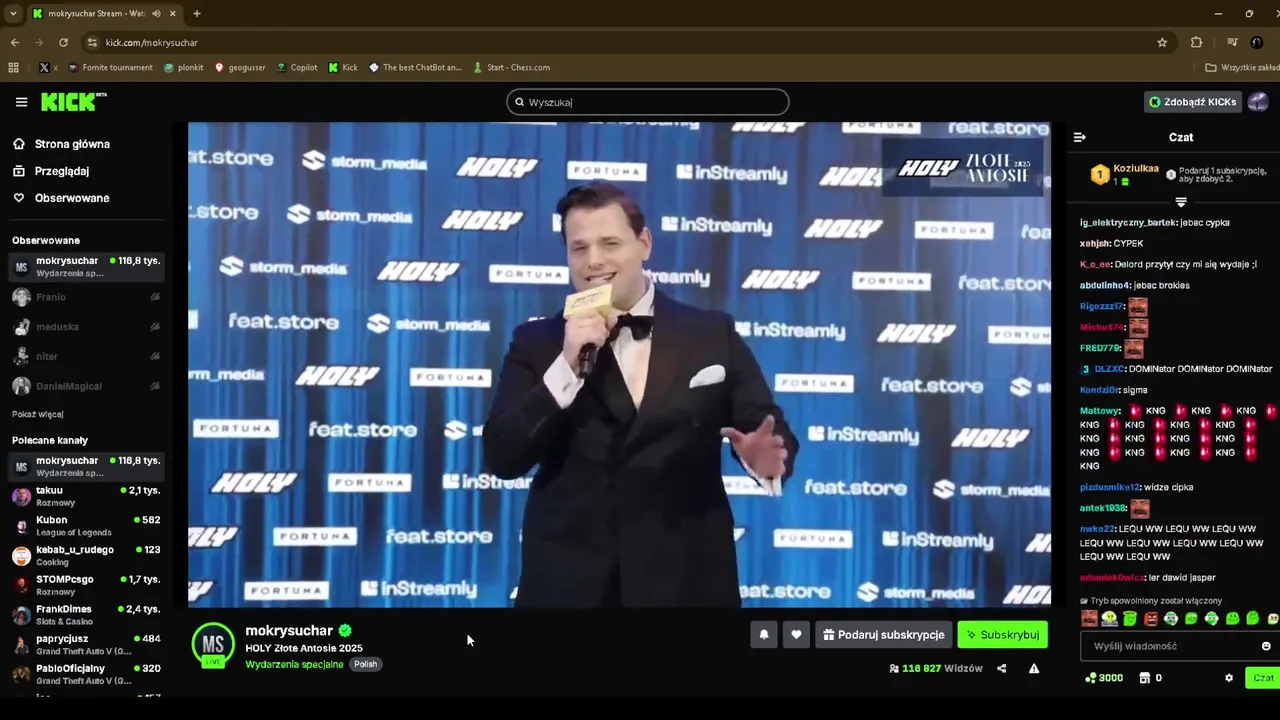Image resolution: width=1280 pixels, height=720 pixels.
Task: Go back in browser
Action: pos(14,43)
